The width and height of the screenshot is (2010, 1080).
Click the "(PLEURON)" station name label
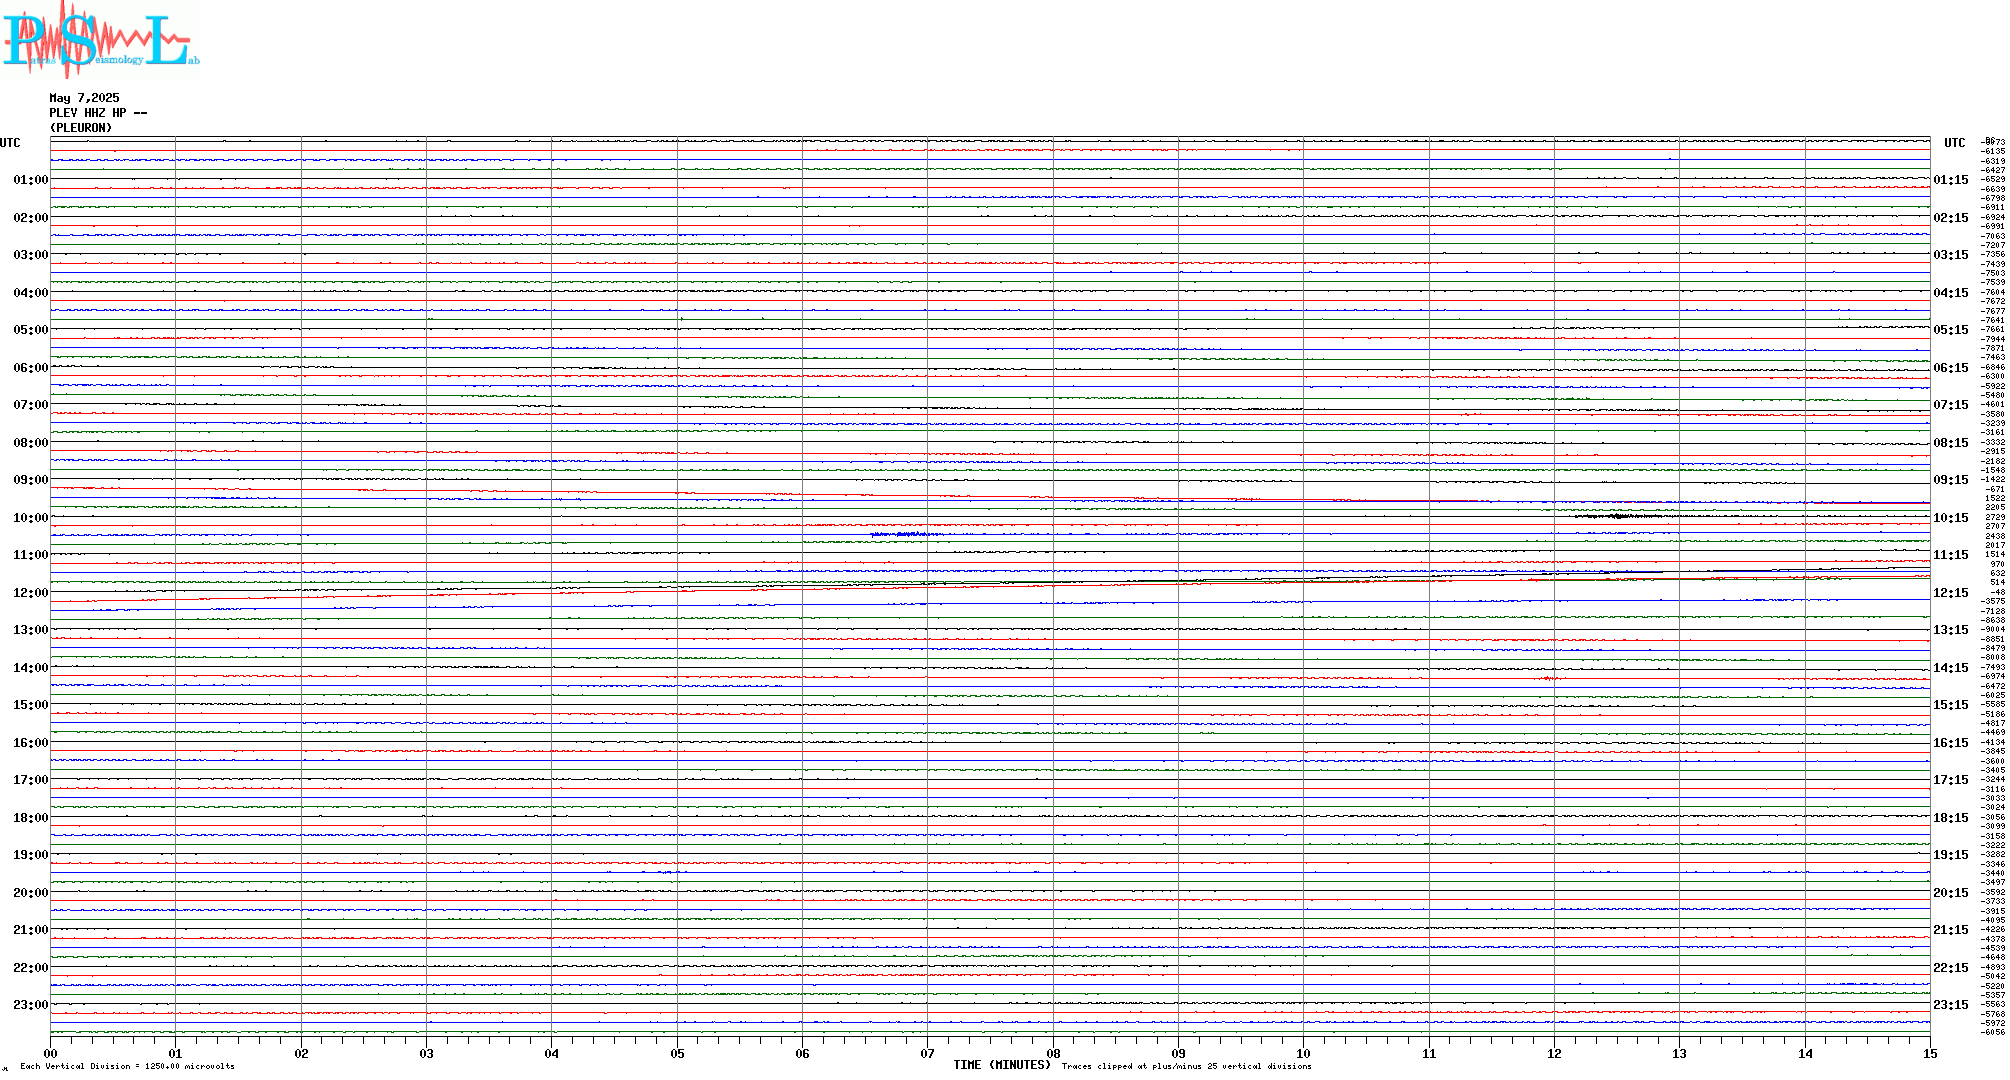point(81,128)
